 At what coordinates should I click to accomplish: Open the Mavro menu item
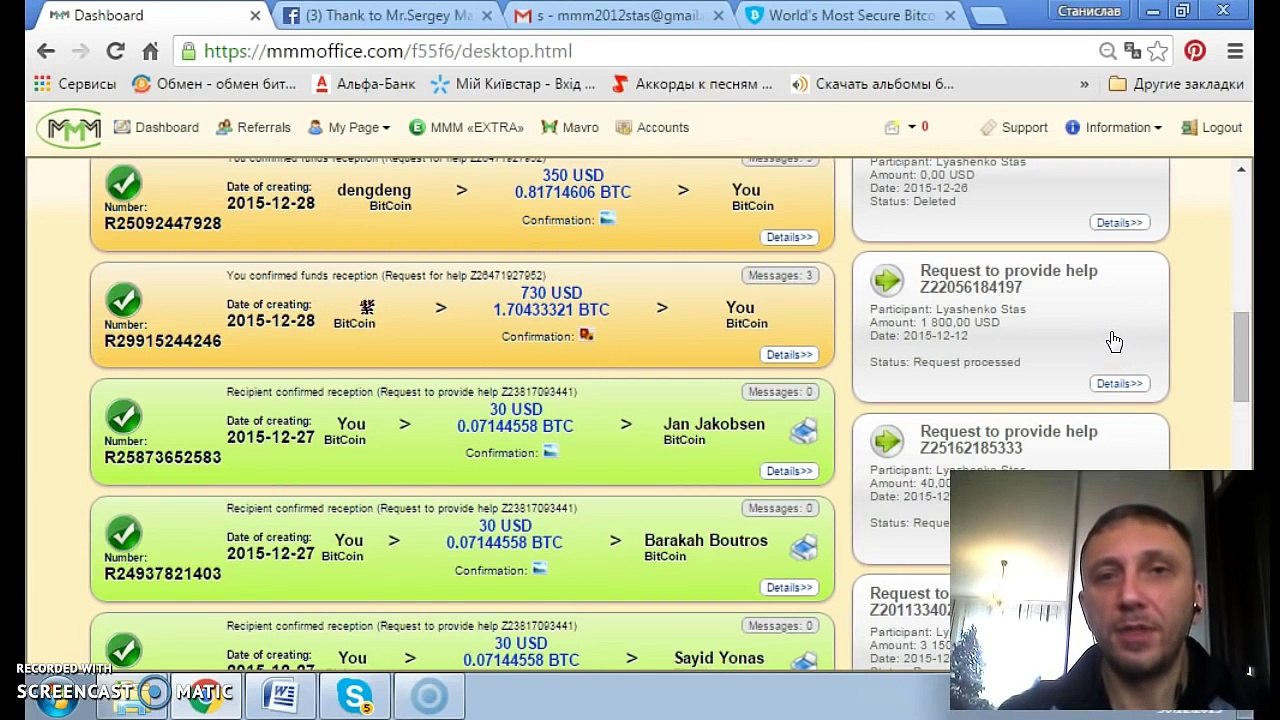coord(570,128)
